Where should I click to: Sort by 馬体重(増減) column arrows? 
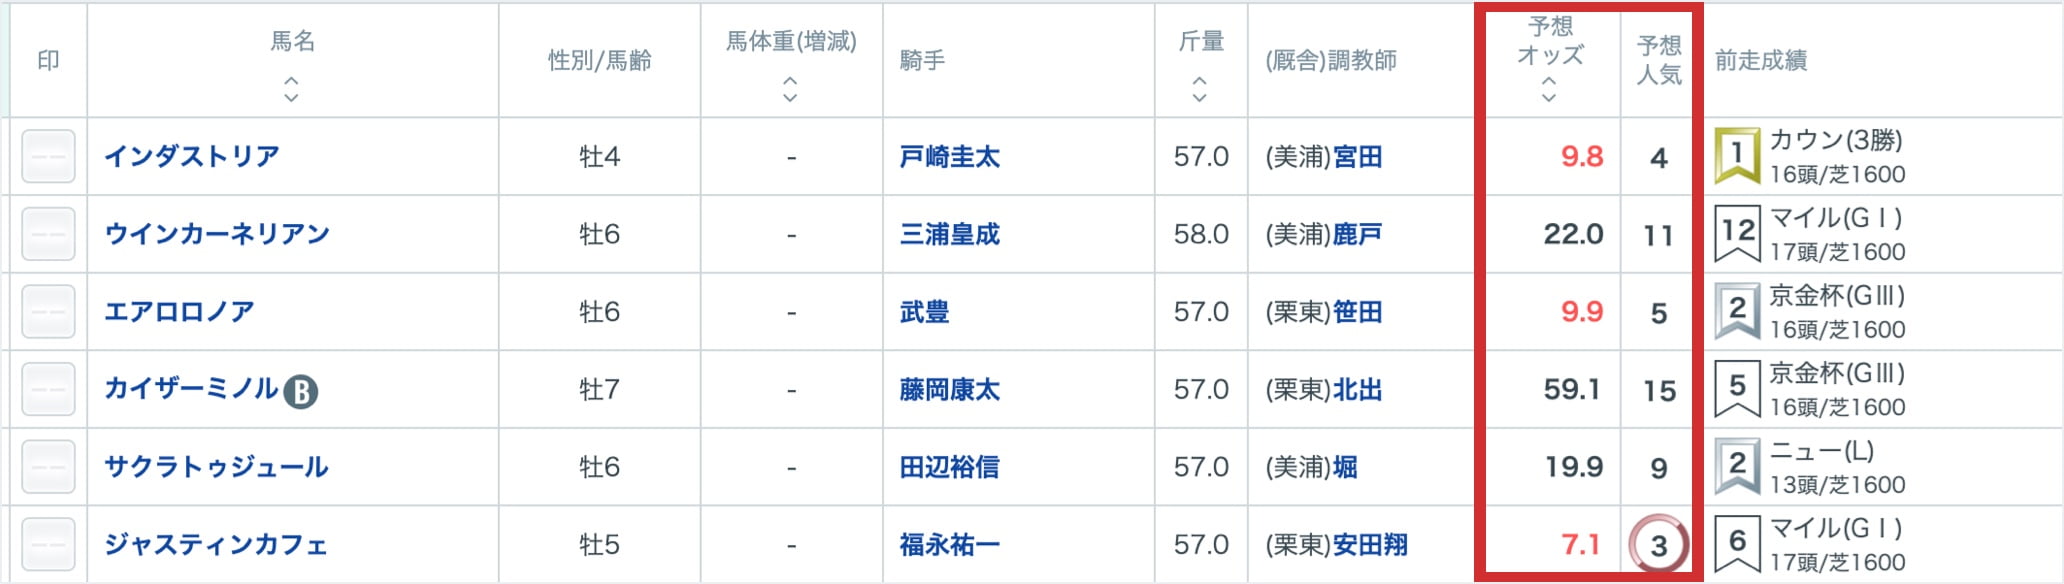(790, 89)
